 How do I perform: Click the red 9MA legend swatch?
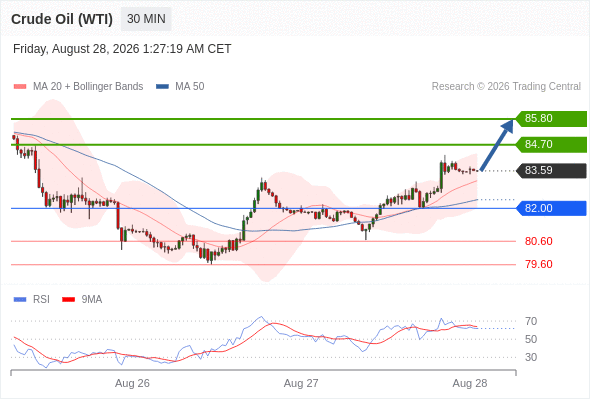(68, 300)
